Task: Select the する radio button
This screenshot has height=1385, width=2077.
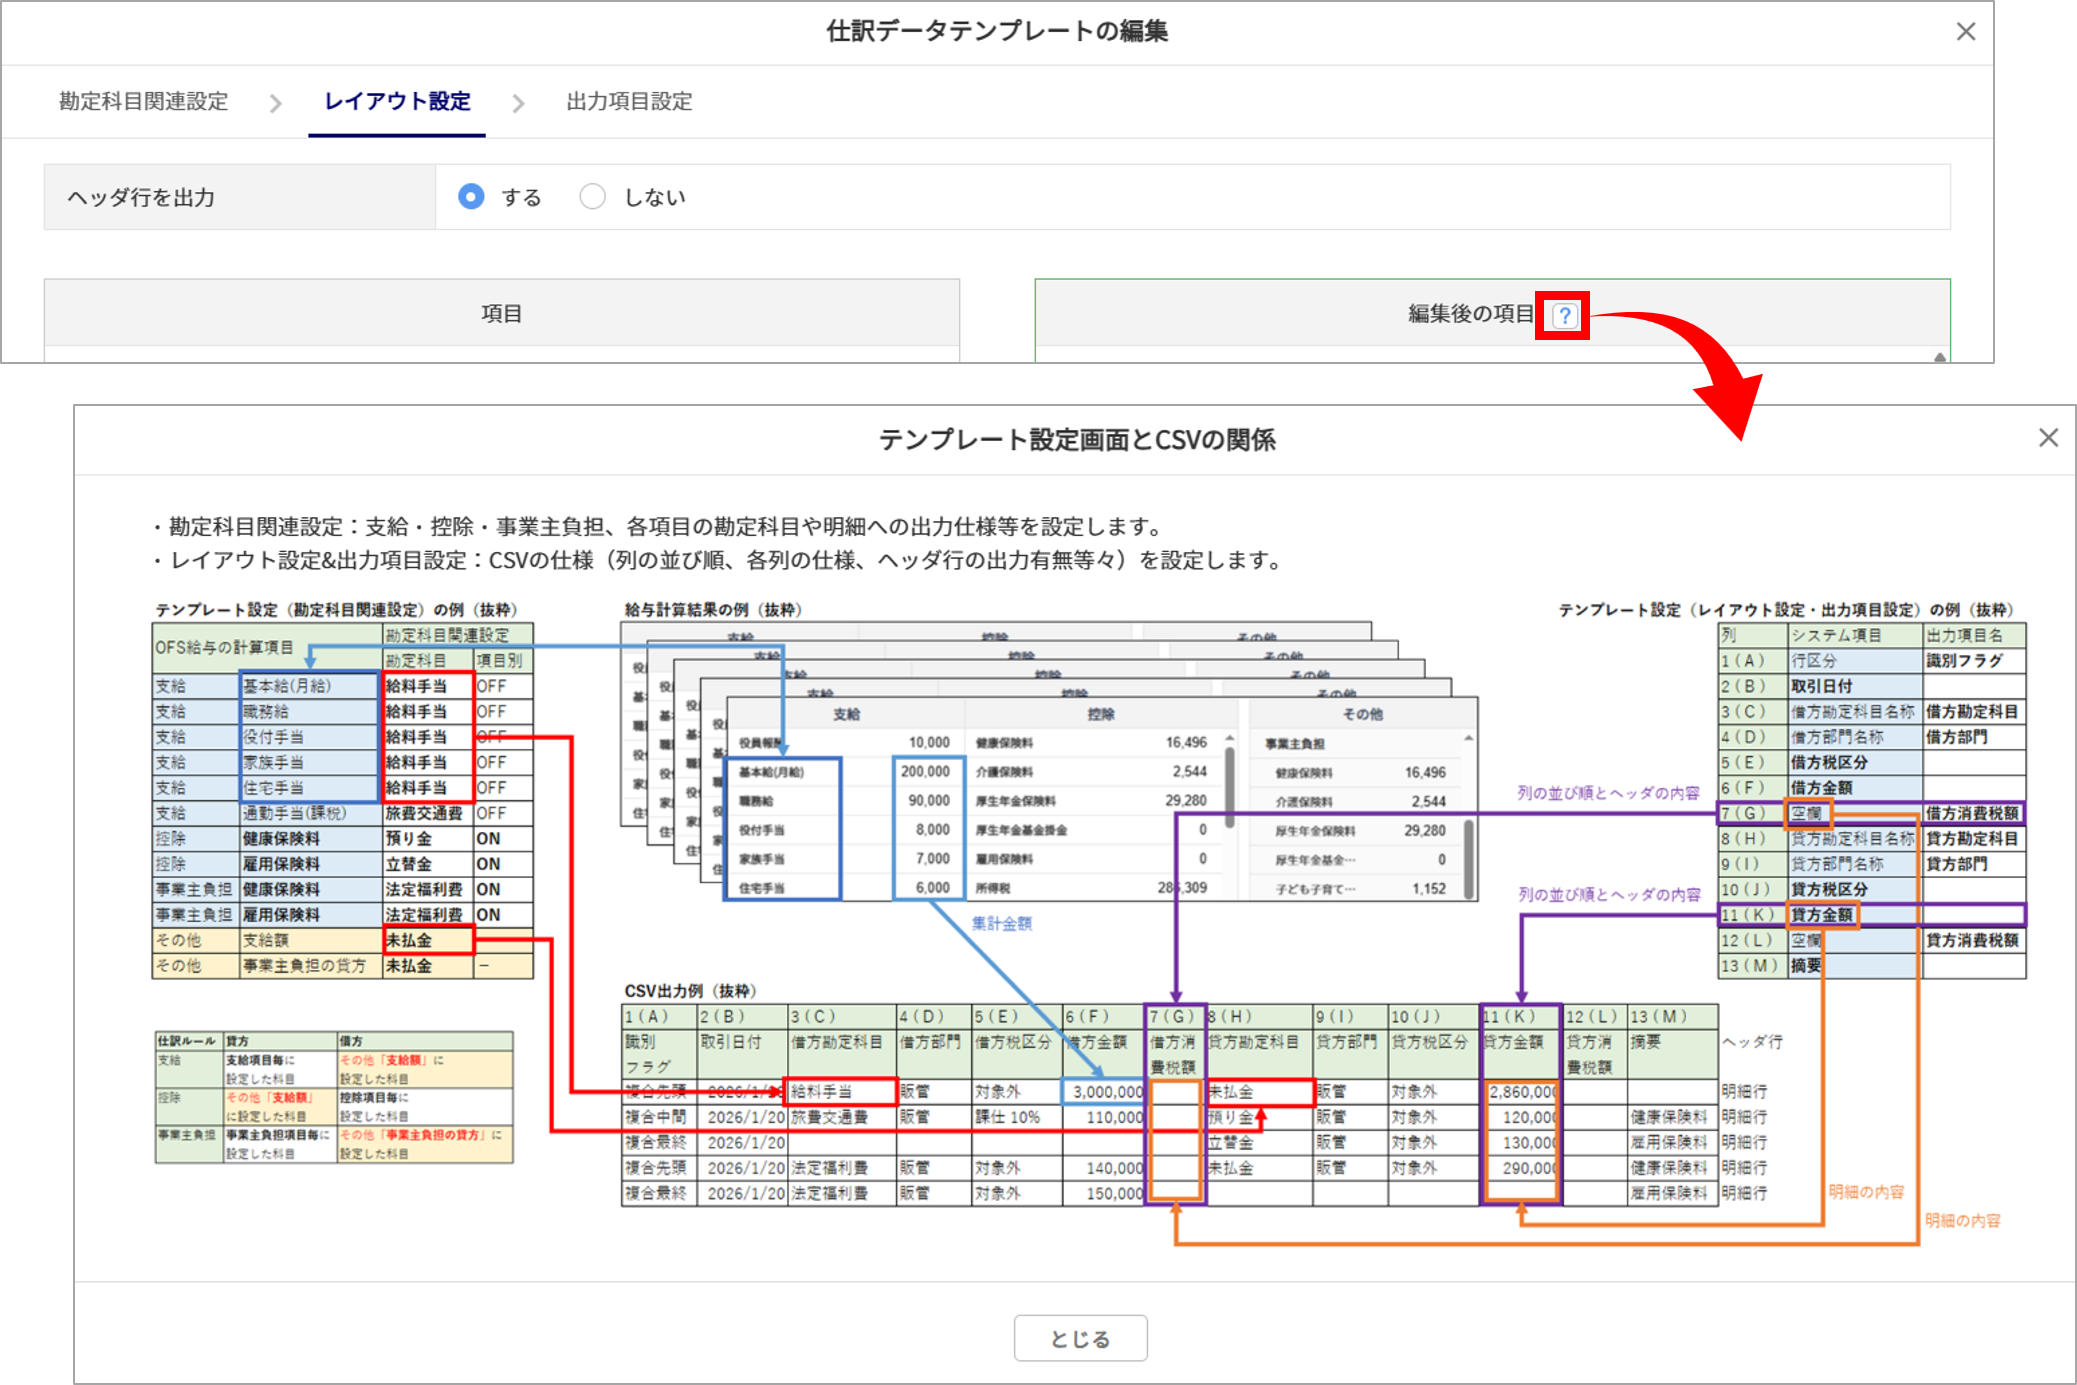Action: click(x=471, y=197)
